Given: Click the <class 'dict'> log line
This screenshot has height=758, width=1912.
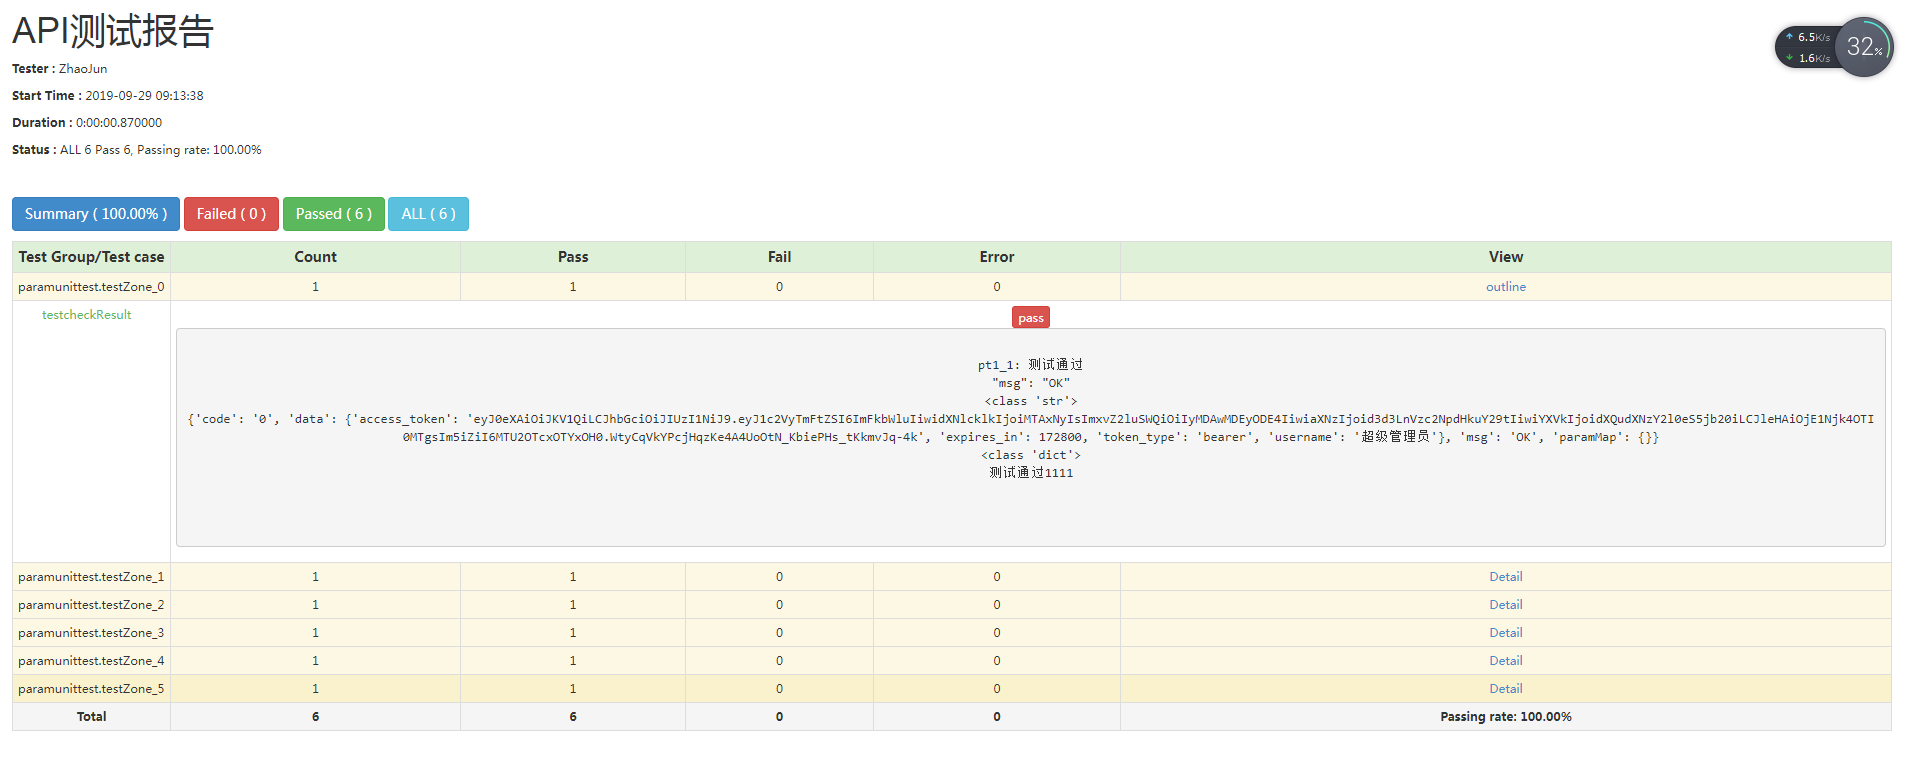Looking at the screenshot, I should pyautogui.click(x=1031, y=455).
